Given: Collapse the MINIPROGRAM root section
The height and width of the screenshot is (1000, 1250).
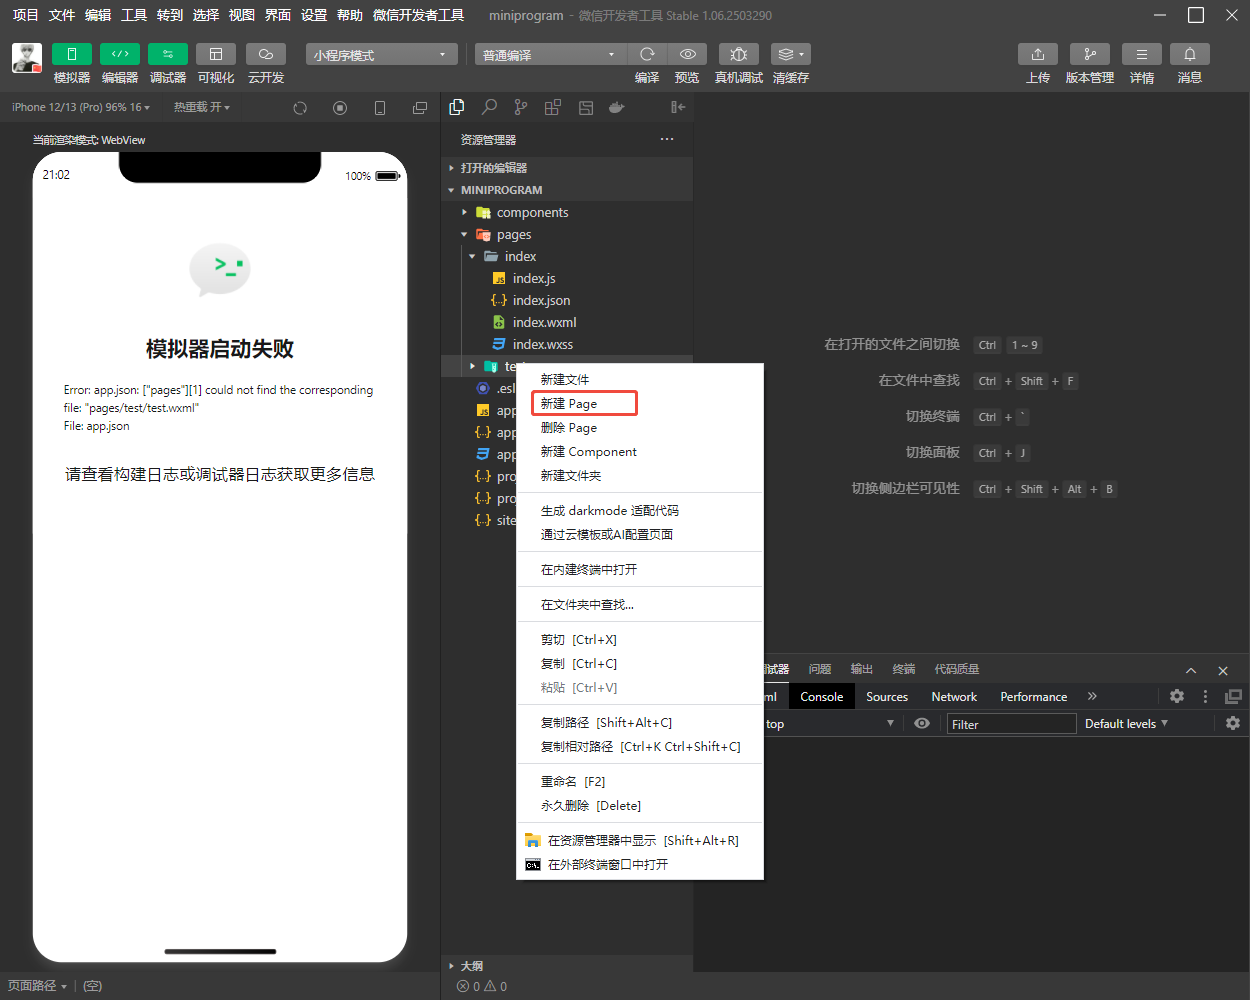Looking at the screenshot, I should (x=567, y=190).
